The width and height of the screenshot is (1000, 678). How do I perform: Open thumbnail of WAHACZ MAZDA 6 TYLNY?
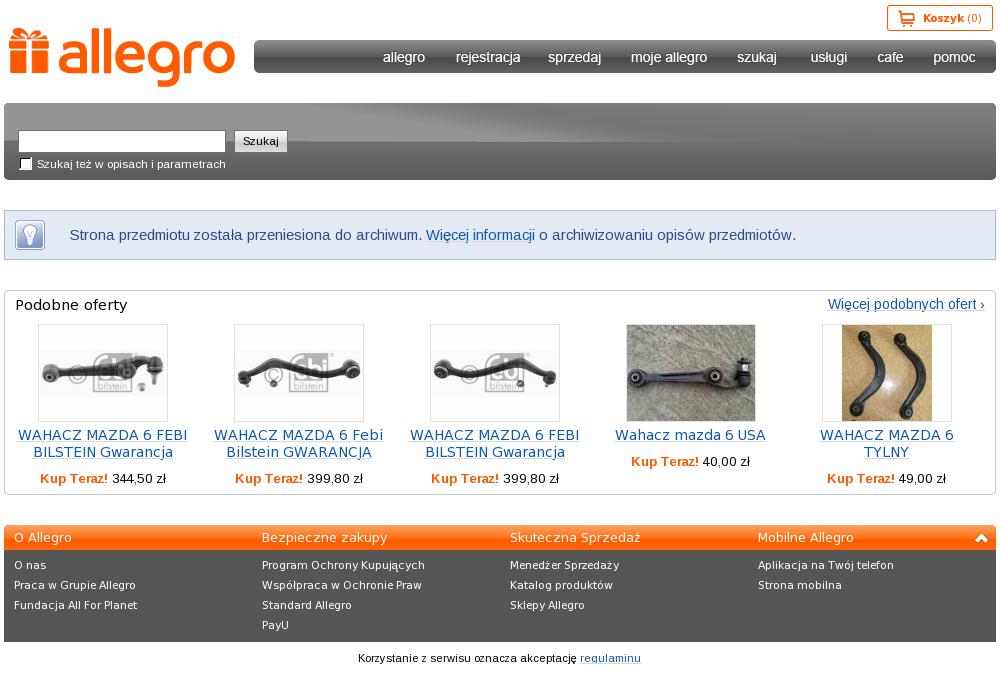[886, 372]
